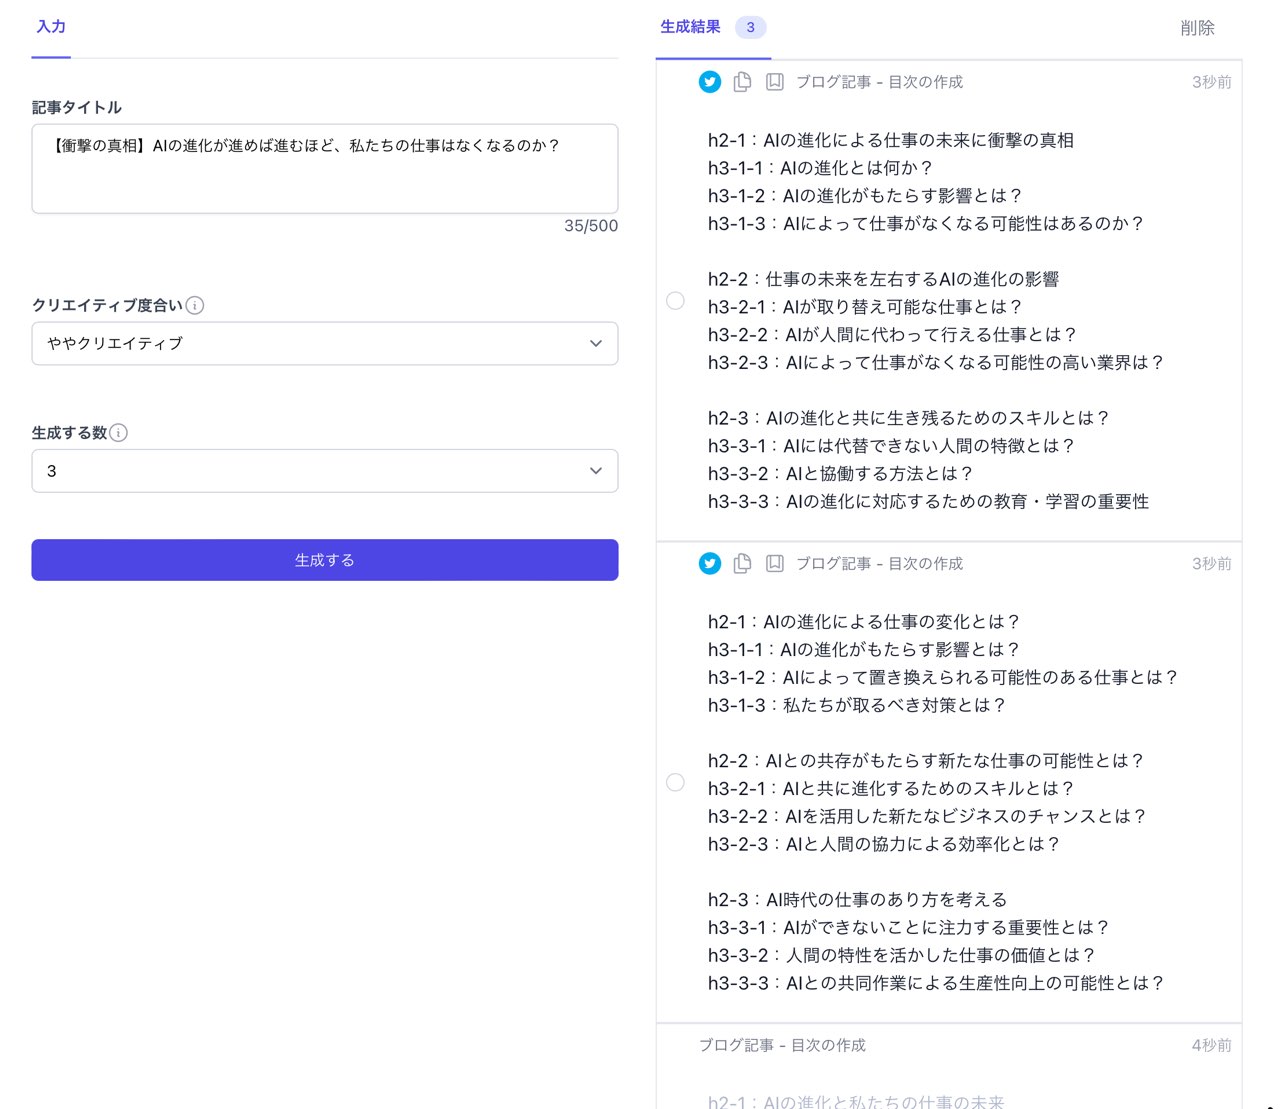Copy the first generated outline

pyautogui.click(x=742, y=82)
